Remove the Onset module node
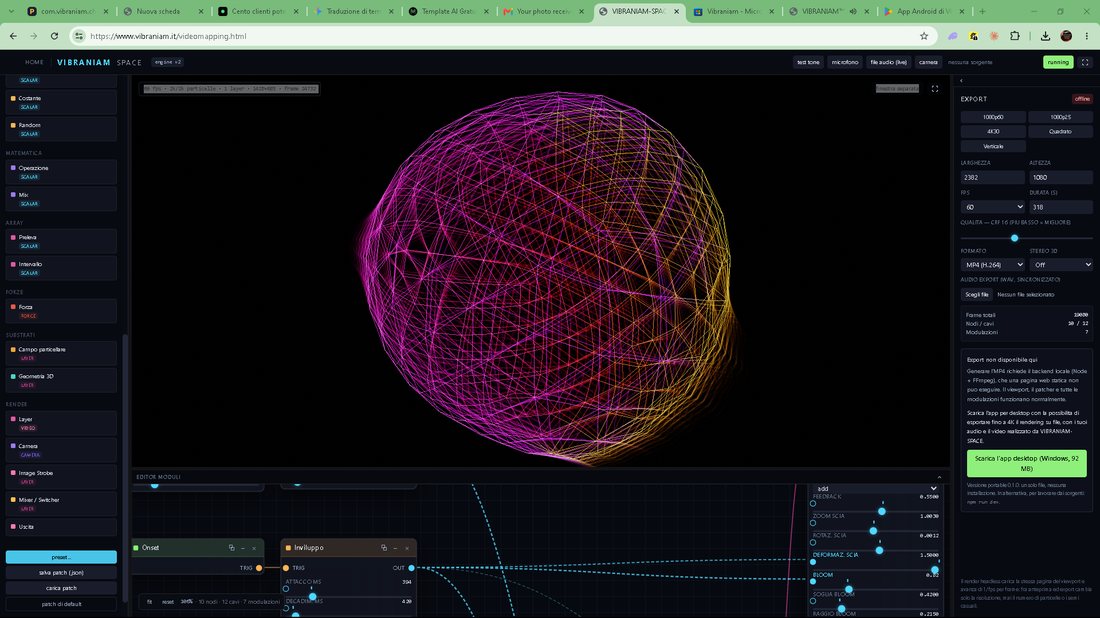This screenshot has height=618, width=1100. click(254, 548)
